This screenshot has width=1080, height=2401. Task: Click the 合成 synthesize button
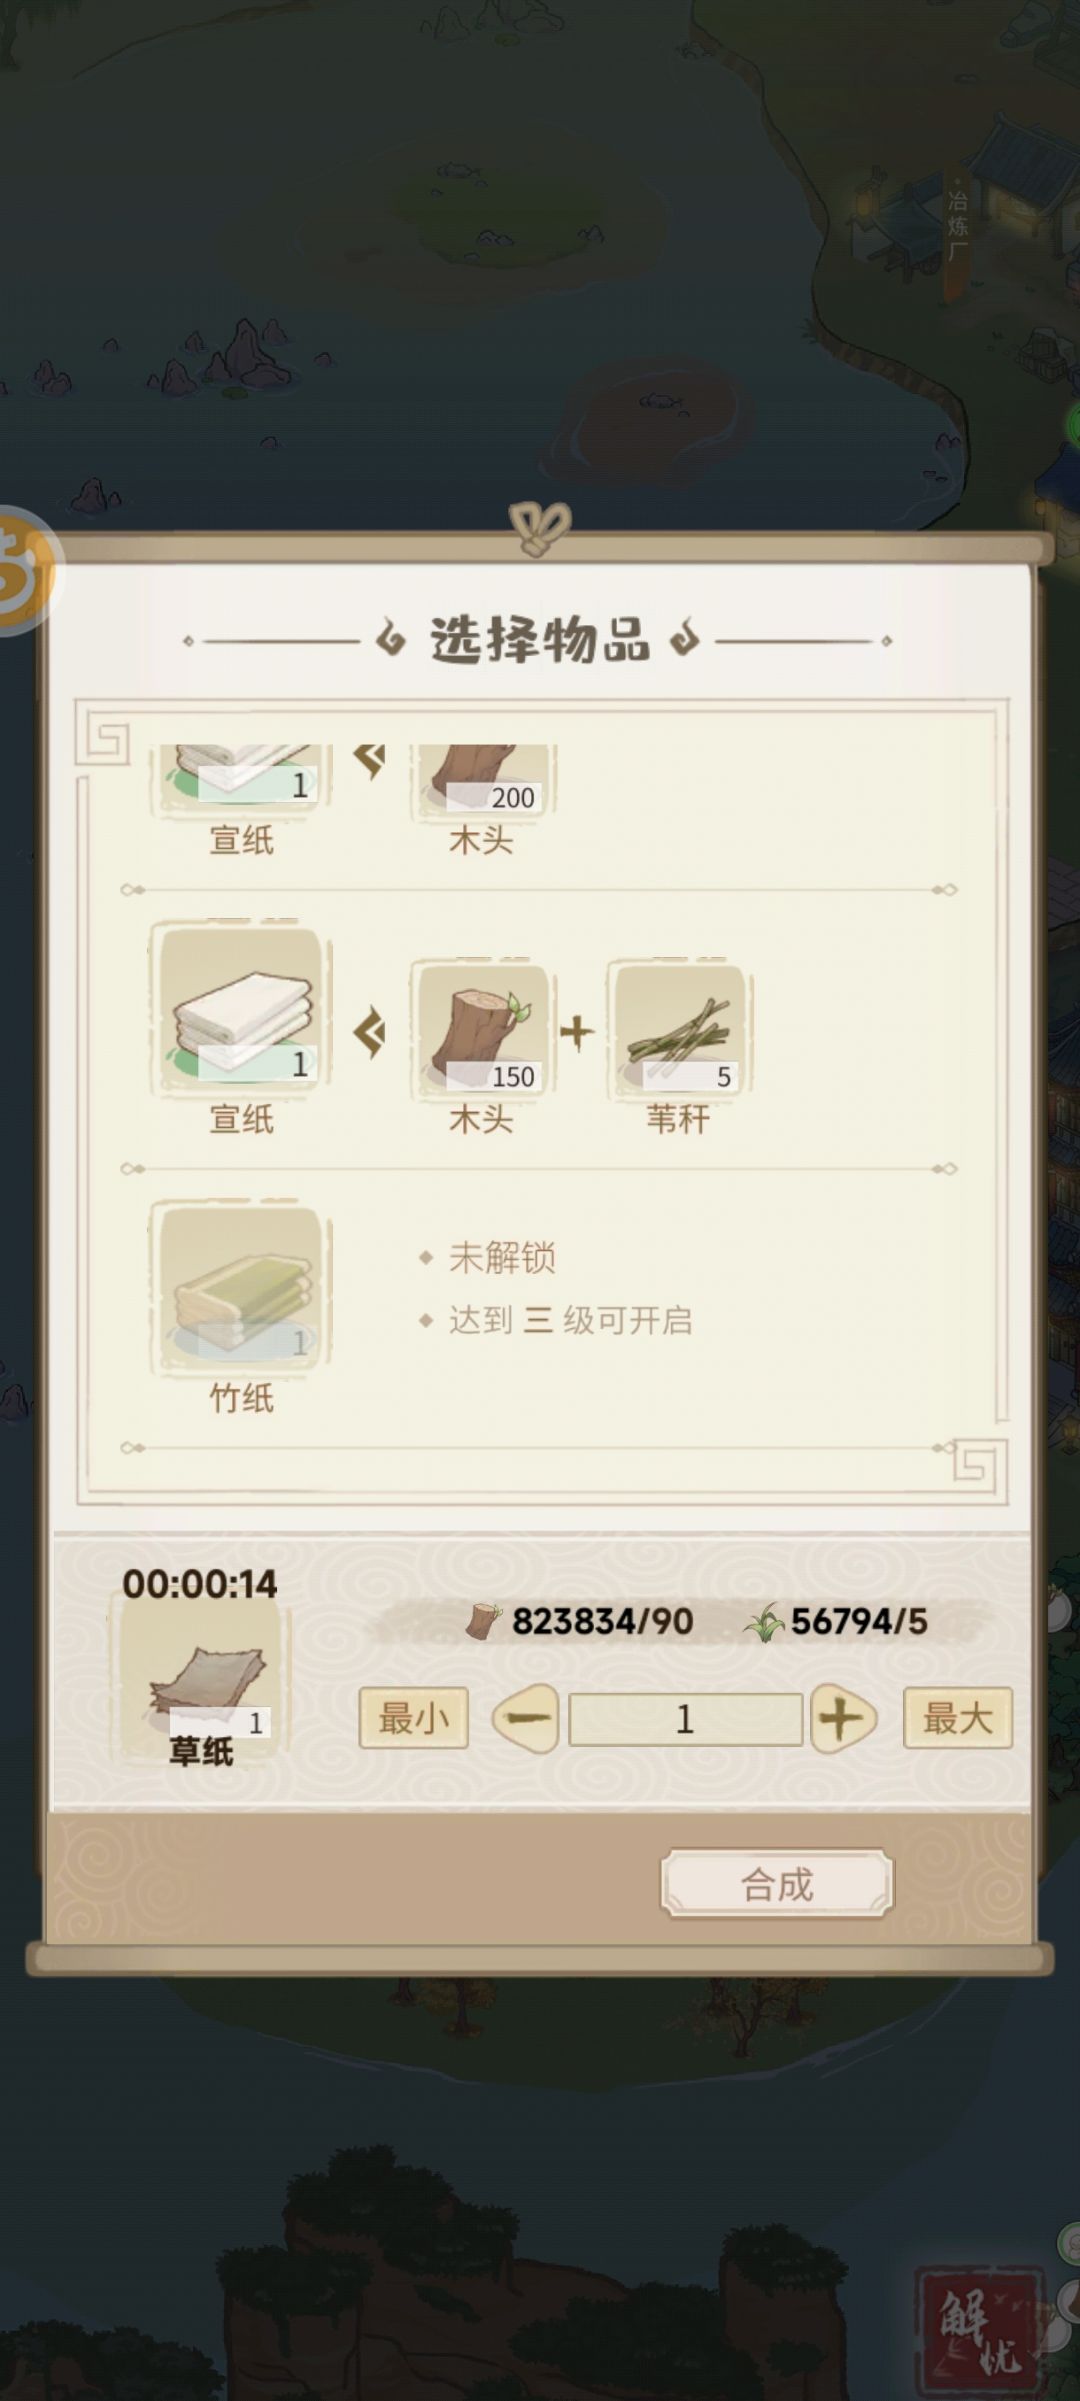pos(777,1884)
